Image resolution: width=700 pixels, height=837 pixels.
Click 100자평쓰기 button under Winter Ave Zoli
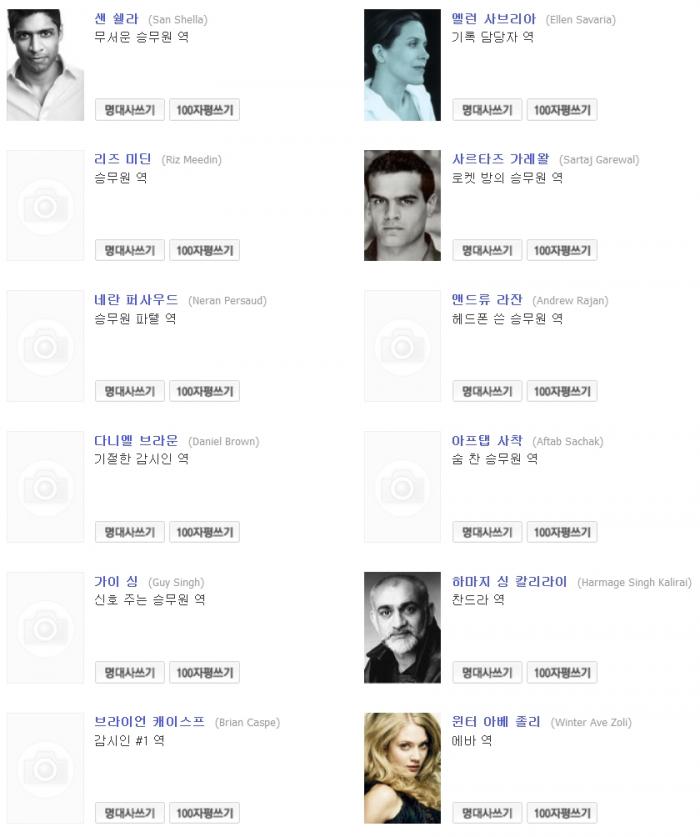click(562, 813)
